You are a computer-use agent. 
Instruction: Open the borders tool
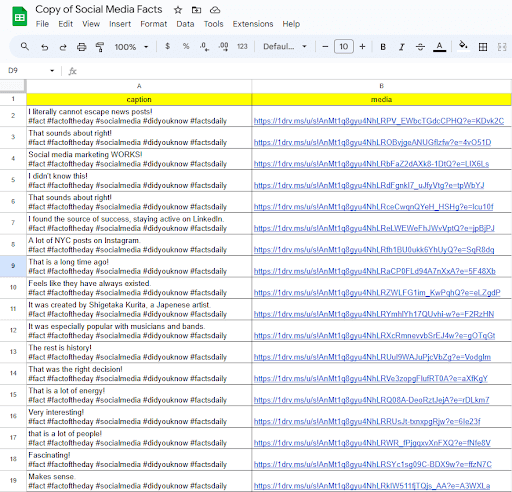coord(483,47)
